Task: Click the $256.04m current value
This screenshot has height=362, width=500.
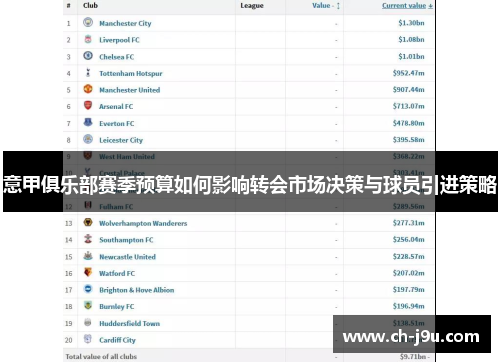Action: click(x=409, y=240)
